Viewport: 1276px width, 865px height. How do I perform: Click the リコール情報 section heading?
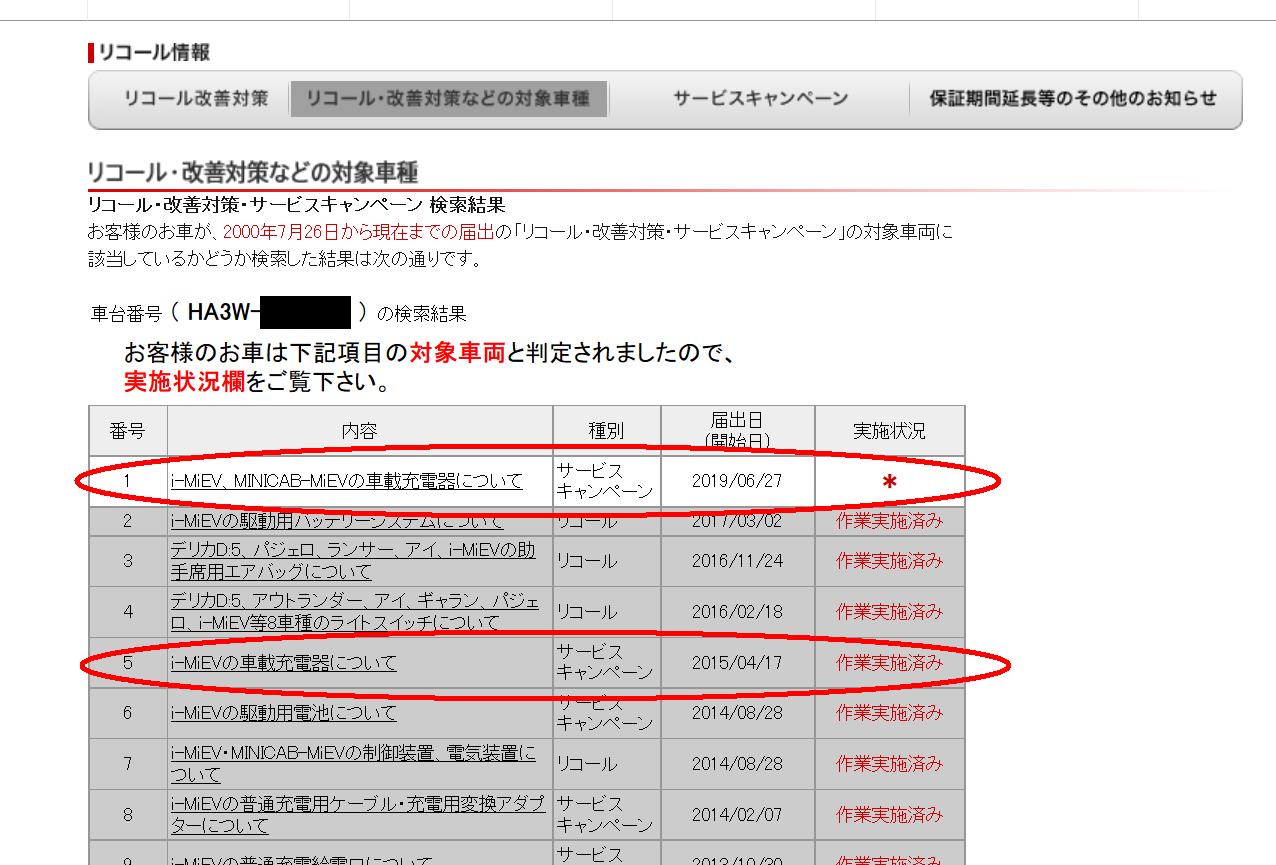click(x=154, y=52)
